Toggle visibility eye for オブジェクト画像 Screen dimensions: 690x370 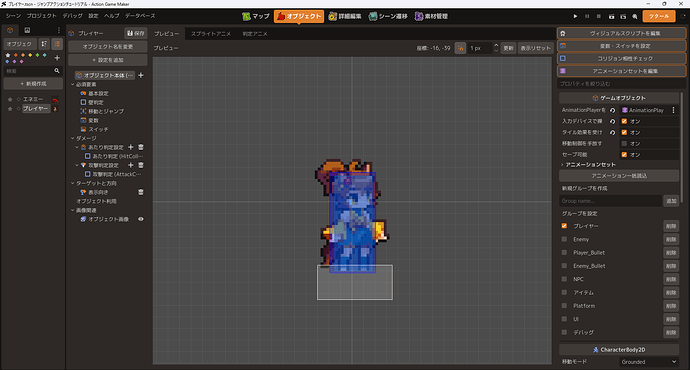pyautogui.click(x=141, y=219)
